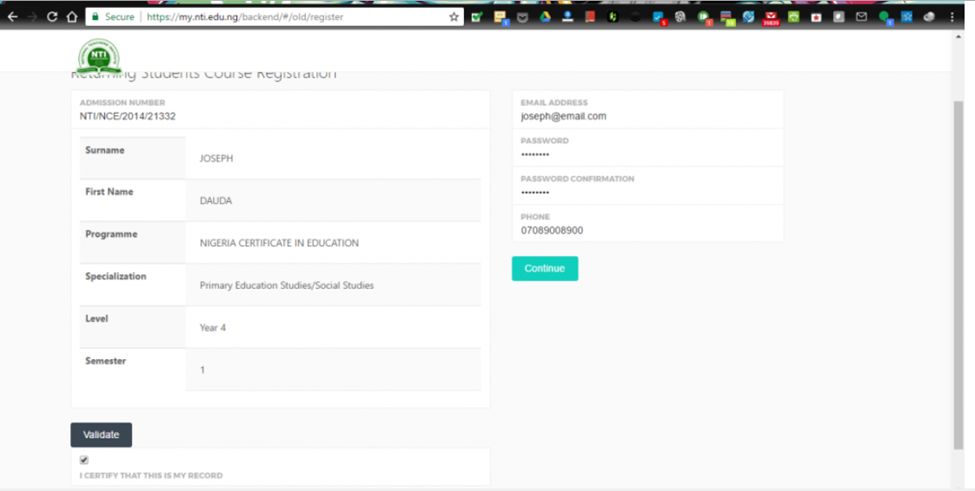This screenshot has width=975, height=491.
Task: Toggle the certify my record checkbox
Action: tap(84, 460)
